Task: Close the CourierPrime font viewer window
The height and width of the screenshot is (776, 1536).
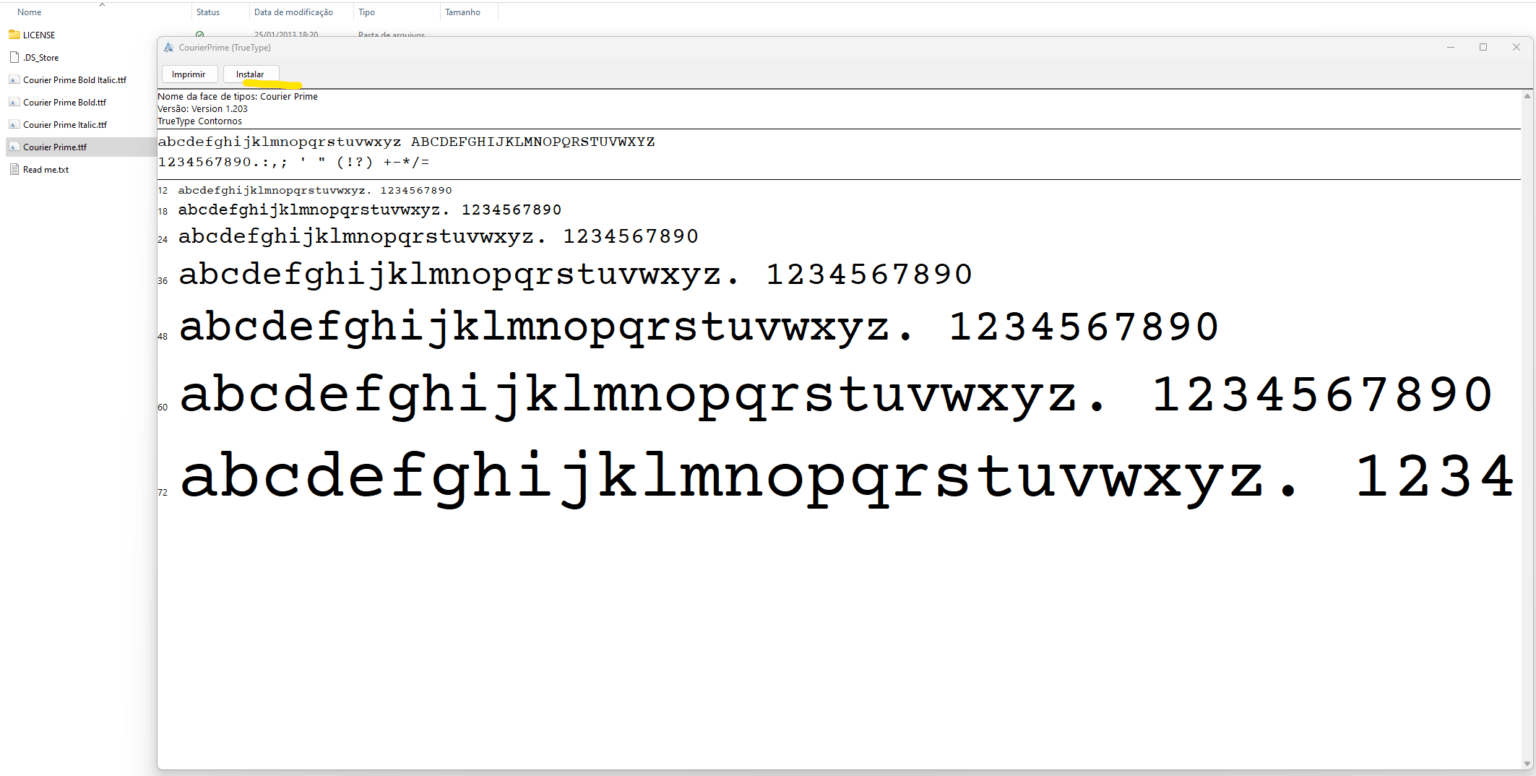Action: [x=1516, y=47]
